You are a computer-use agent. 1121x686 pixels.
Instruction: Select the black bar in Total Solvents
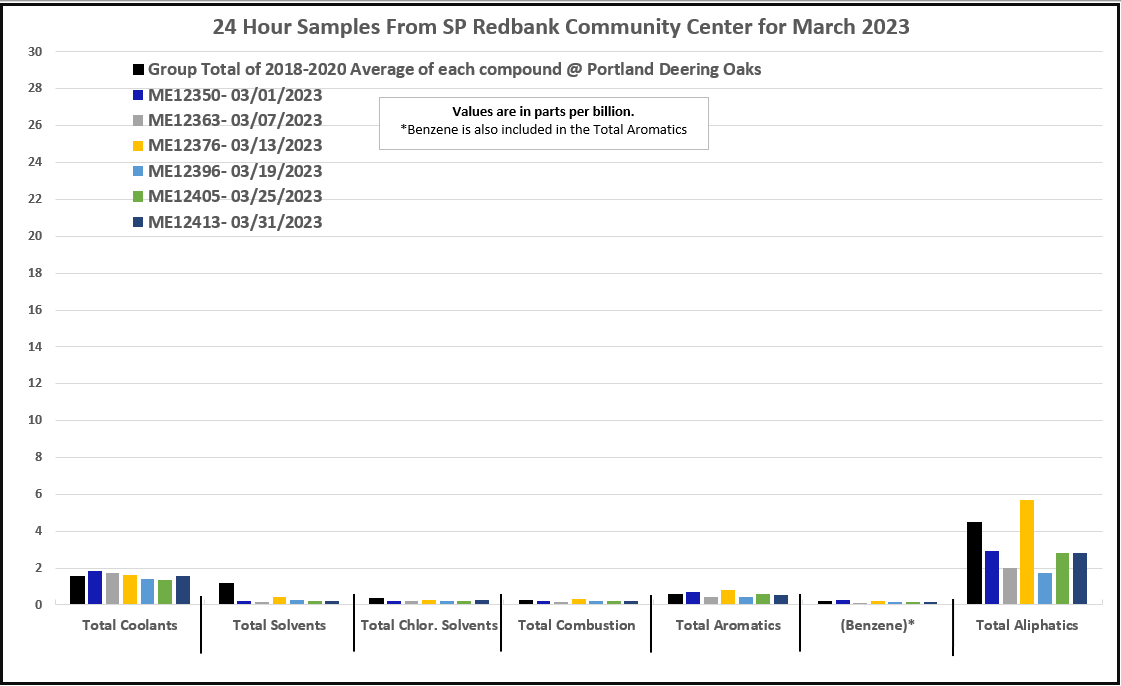tap(226, 593)
